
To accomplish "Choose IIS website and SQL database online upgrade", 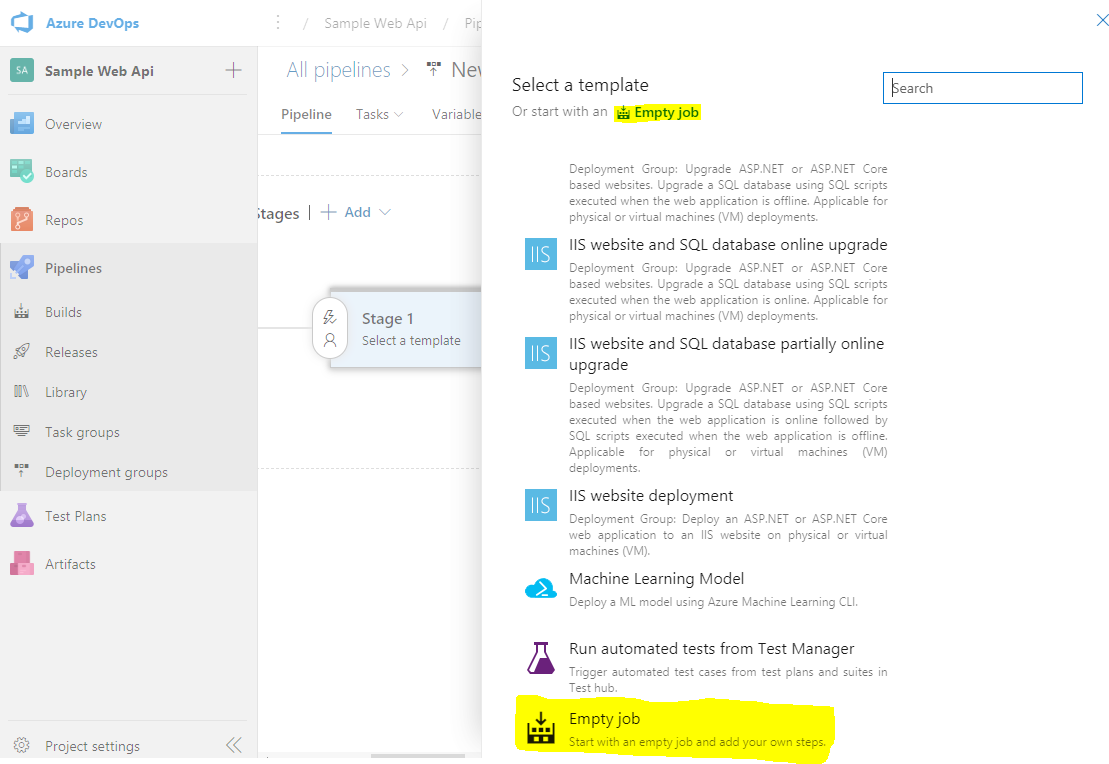I will (728, 245).
